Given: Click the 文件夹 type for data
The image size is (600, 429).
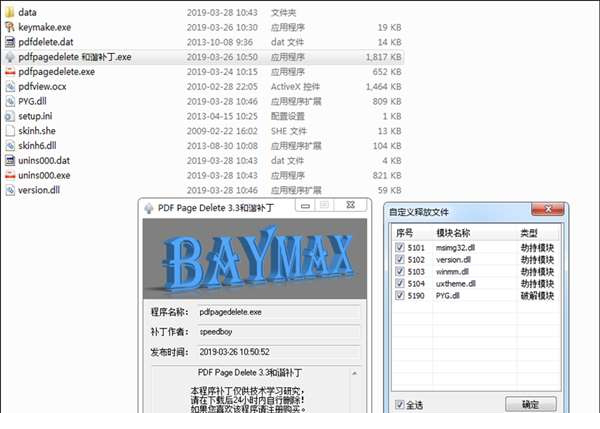Looking at the screenshot, I should pyautogui.click(x=283, y=13).
